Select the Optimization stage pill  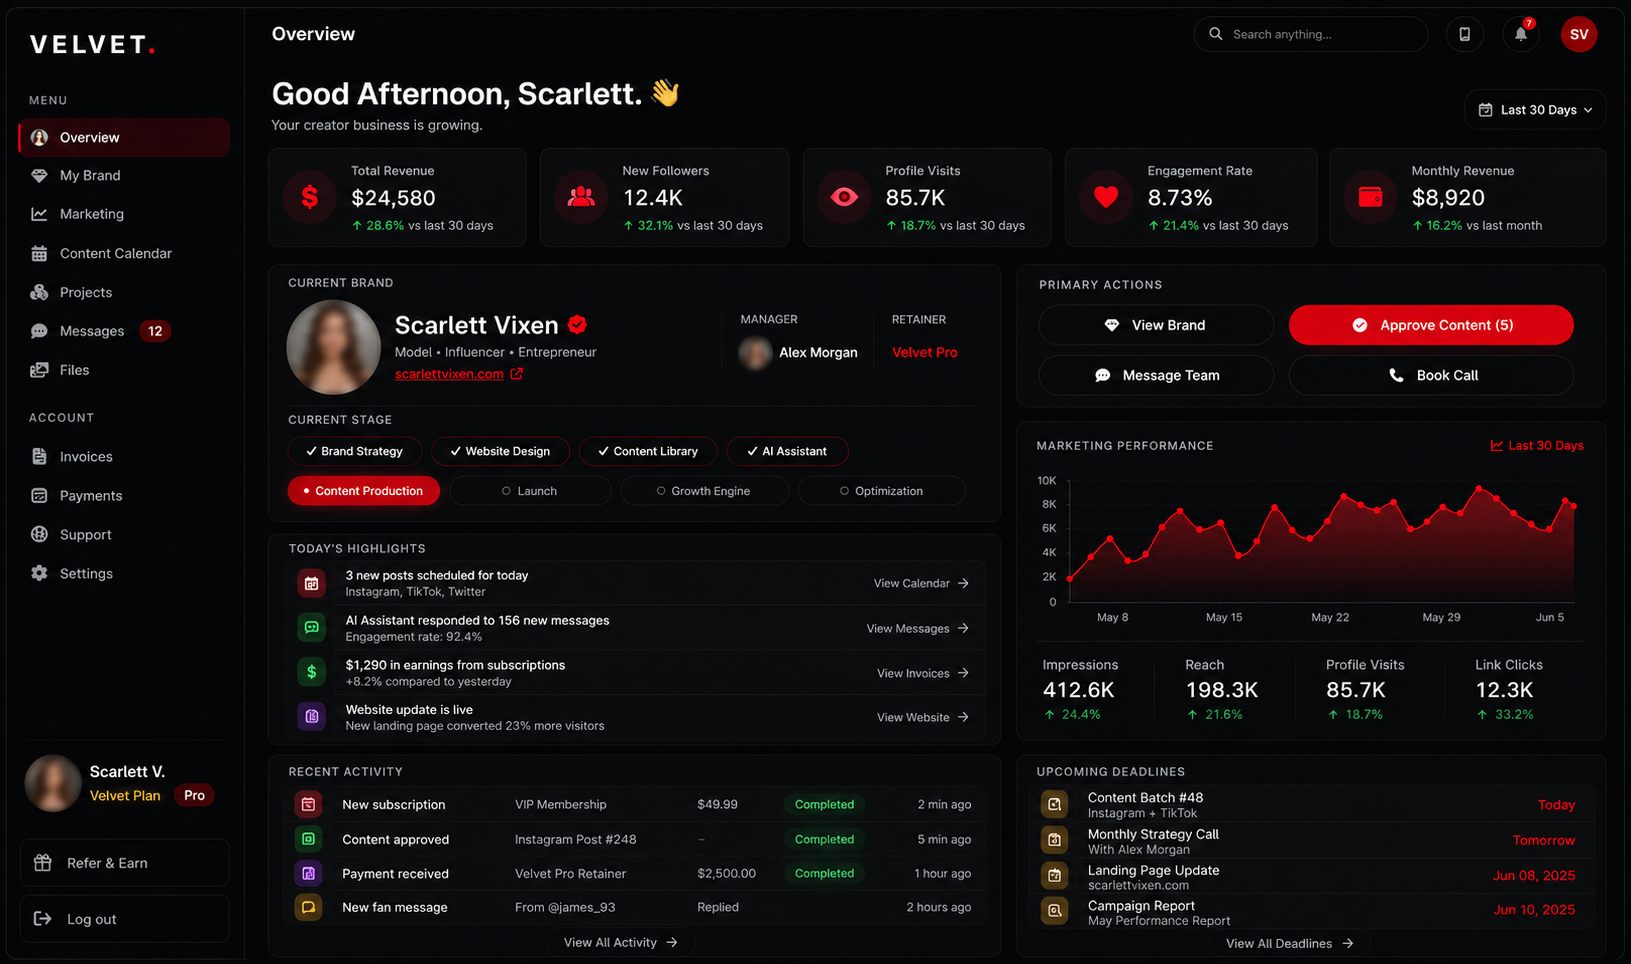(x=882, y=491)
